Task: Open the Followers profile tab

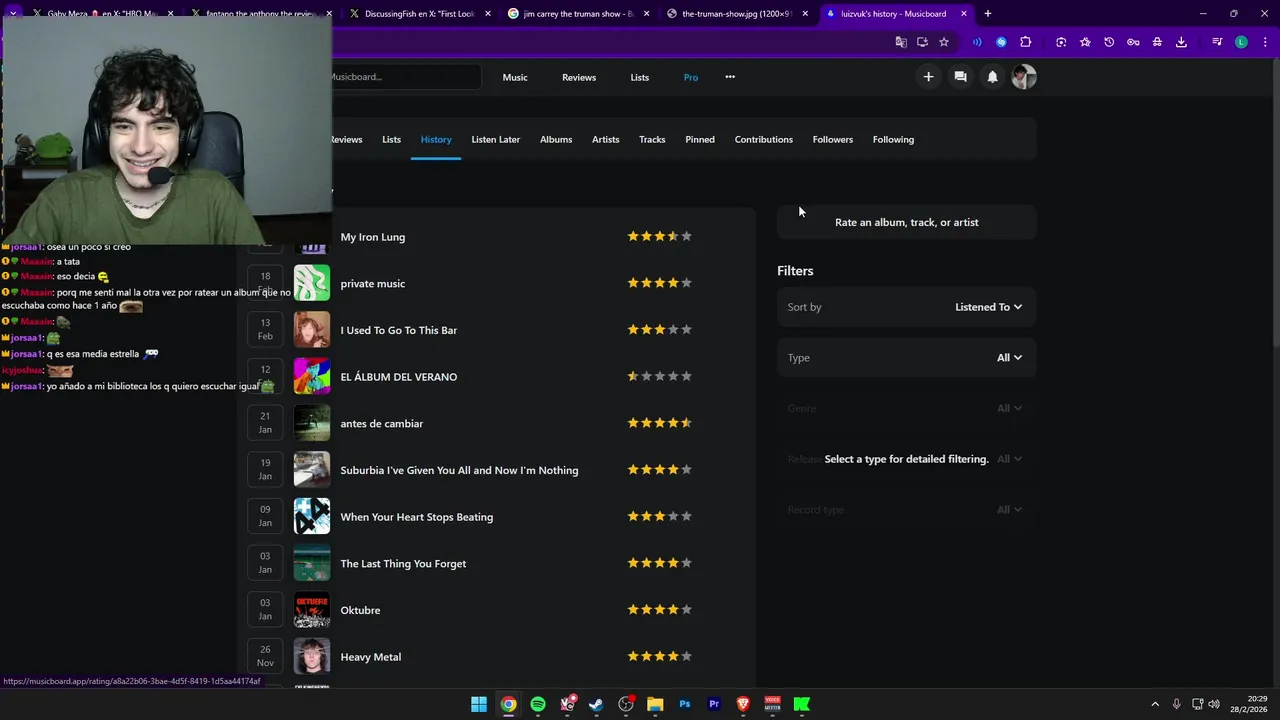Action: 832,139
